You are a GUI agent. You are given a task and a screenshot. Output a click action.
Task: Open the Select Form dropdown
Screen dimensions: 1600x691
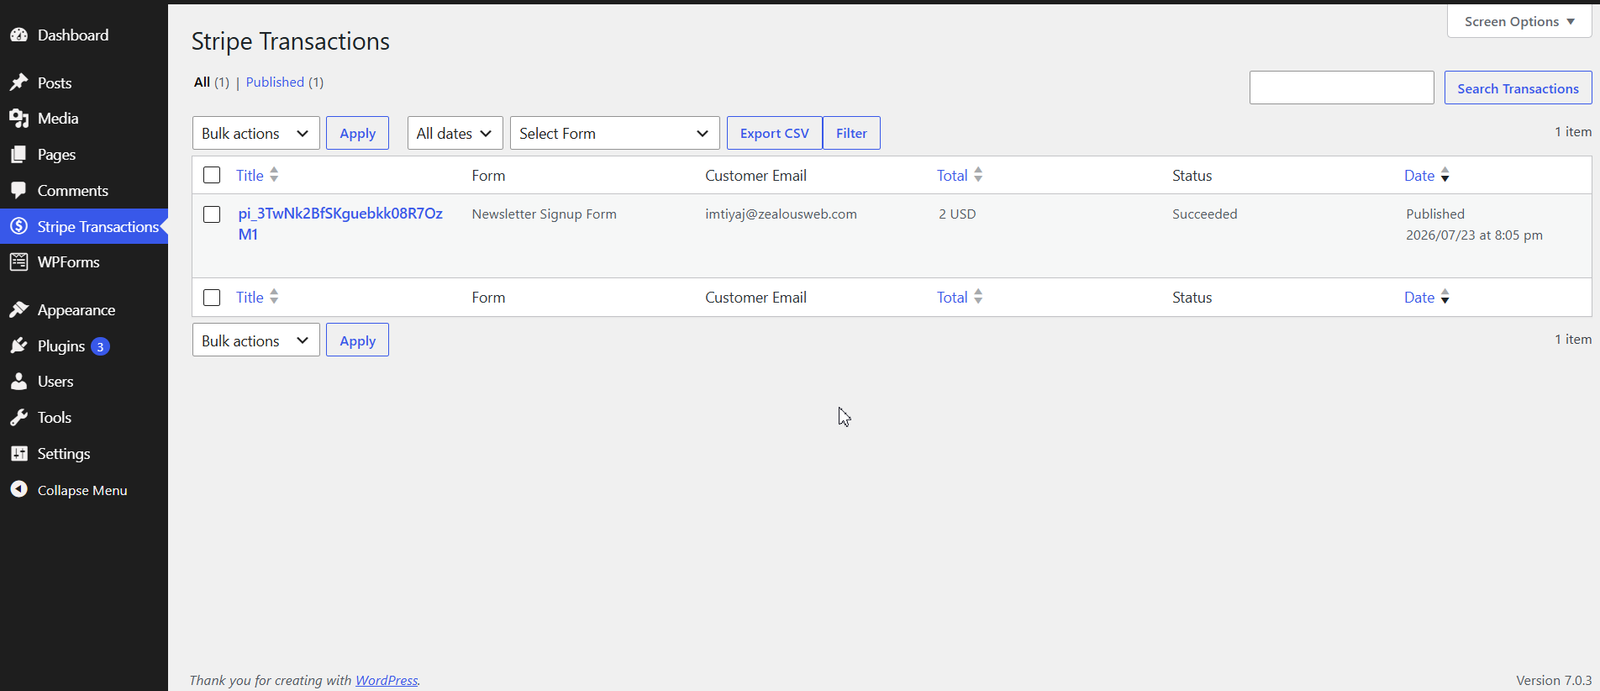point(615,133)
